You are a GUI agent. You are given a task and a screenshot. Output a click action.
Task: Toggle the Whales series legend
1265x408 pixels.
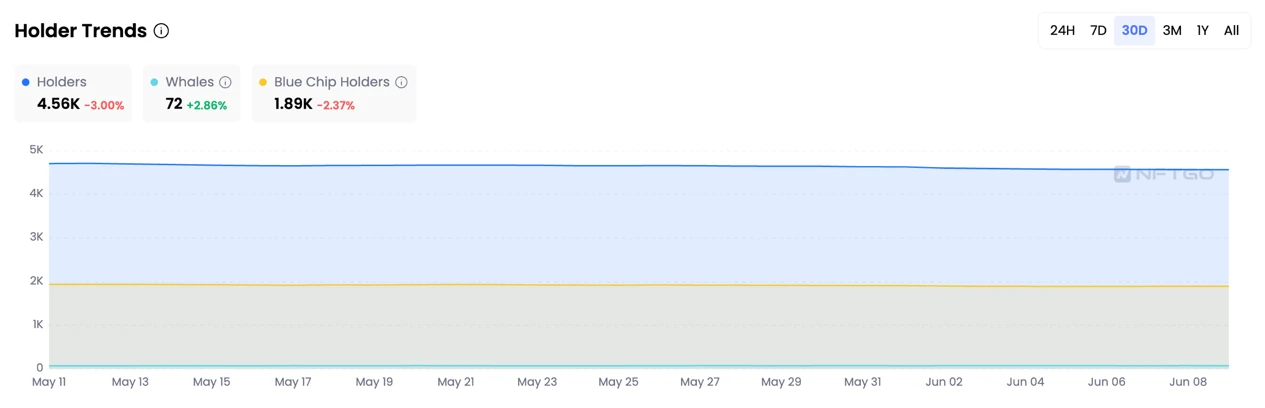pos(189,82)
